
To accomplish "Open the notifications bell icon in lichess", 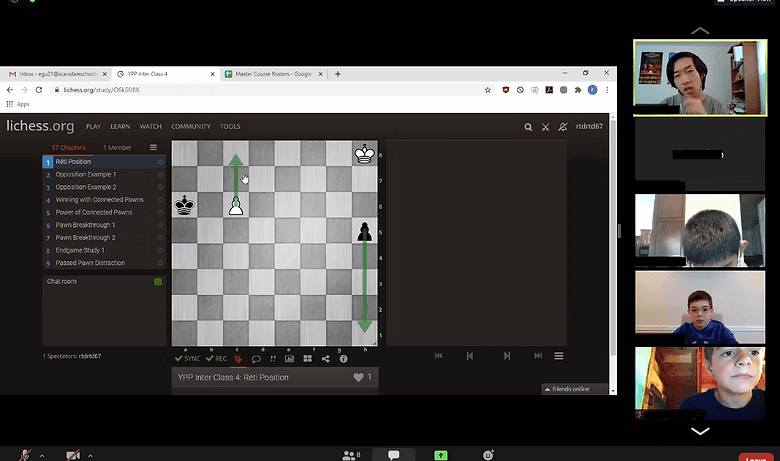I will (x=563, y=127).
